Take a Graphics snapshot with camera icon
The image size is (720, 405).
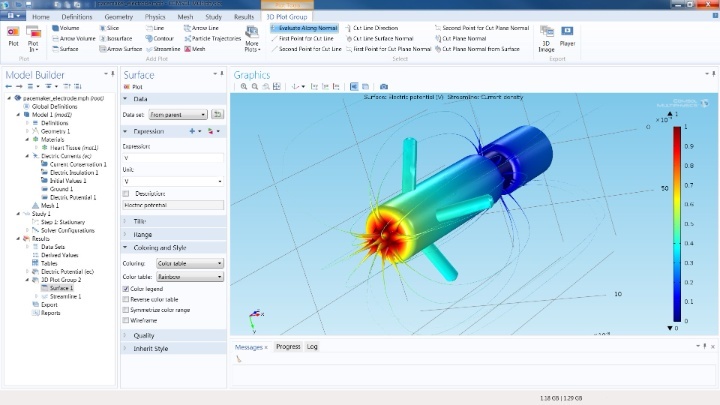[x=384, y=86]
